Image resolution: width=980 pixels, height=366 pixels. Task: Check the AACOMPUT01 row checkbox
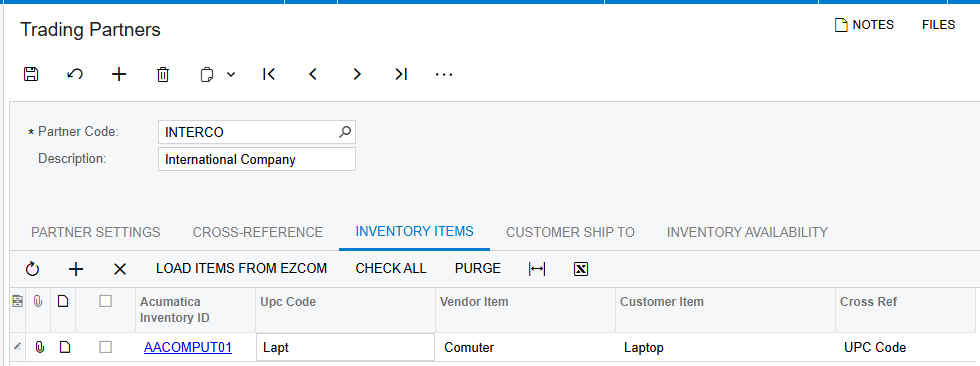(106, 347)
